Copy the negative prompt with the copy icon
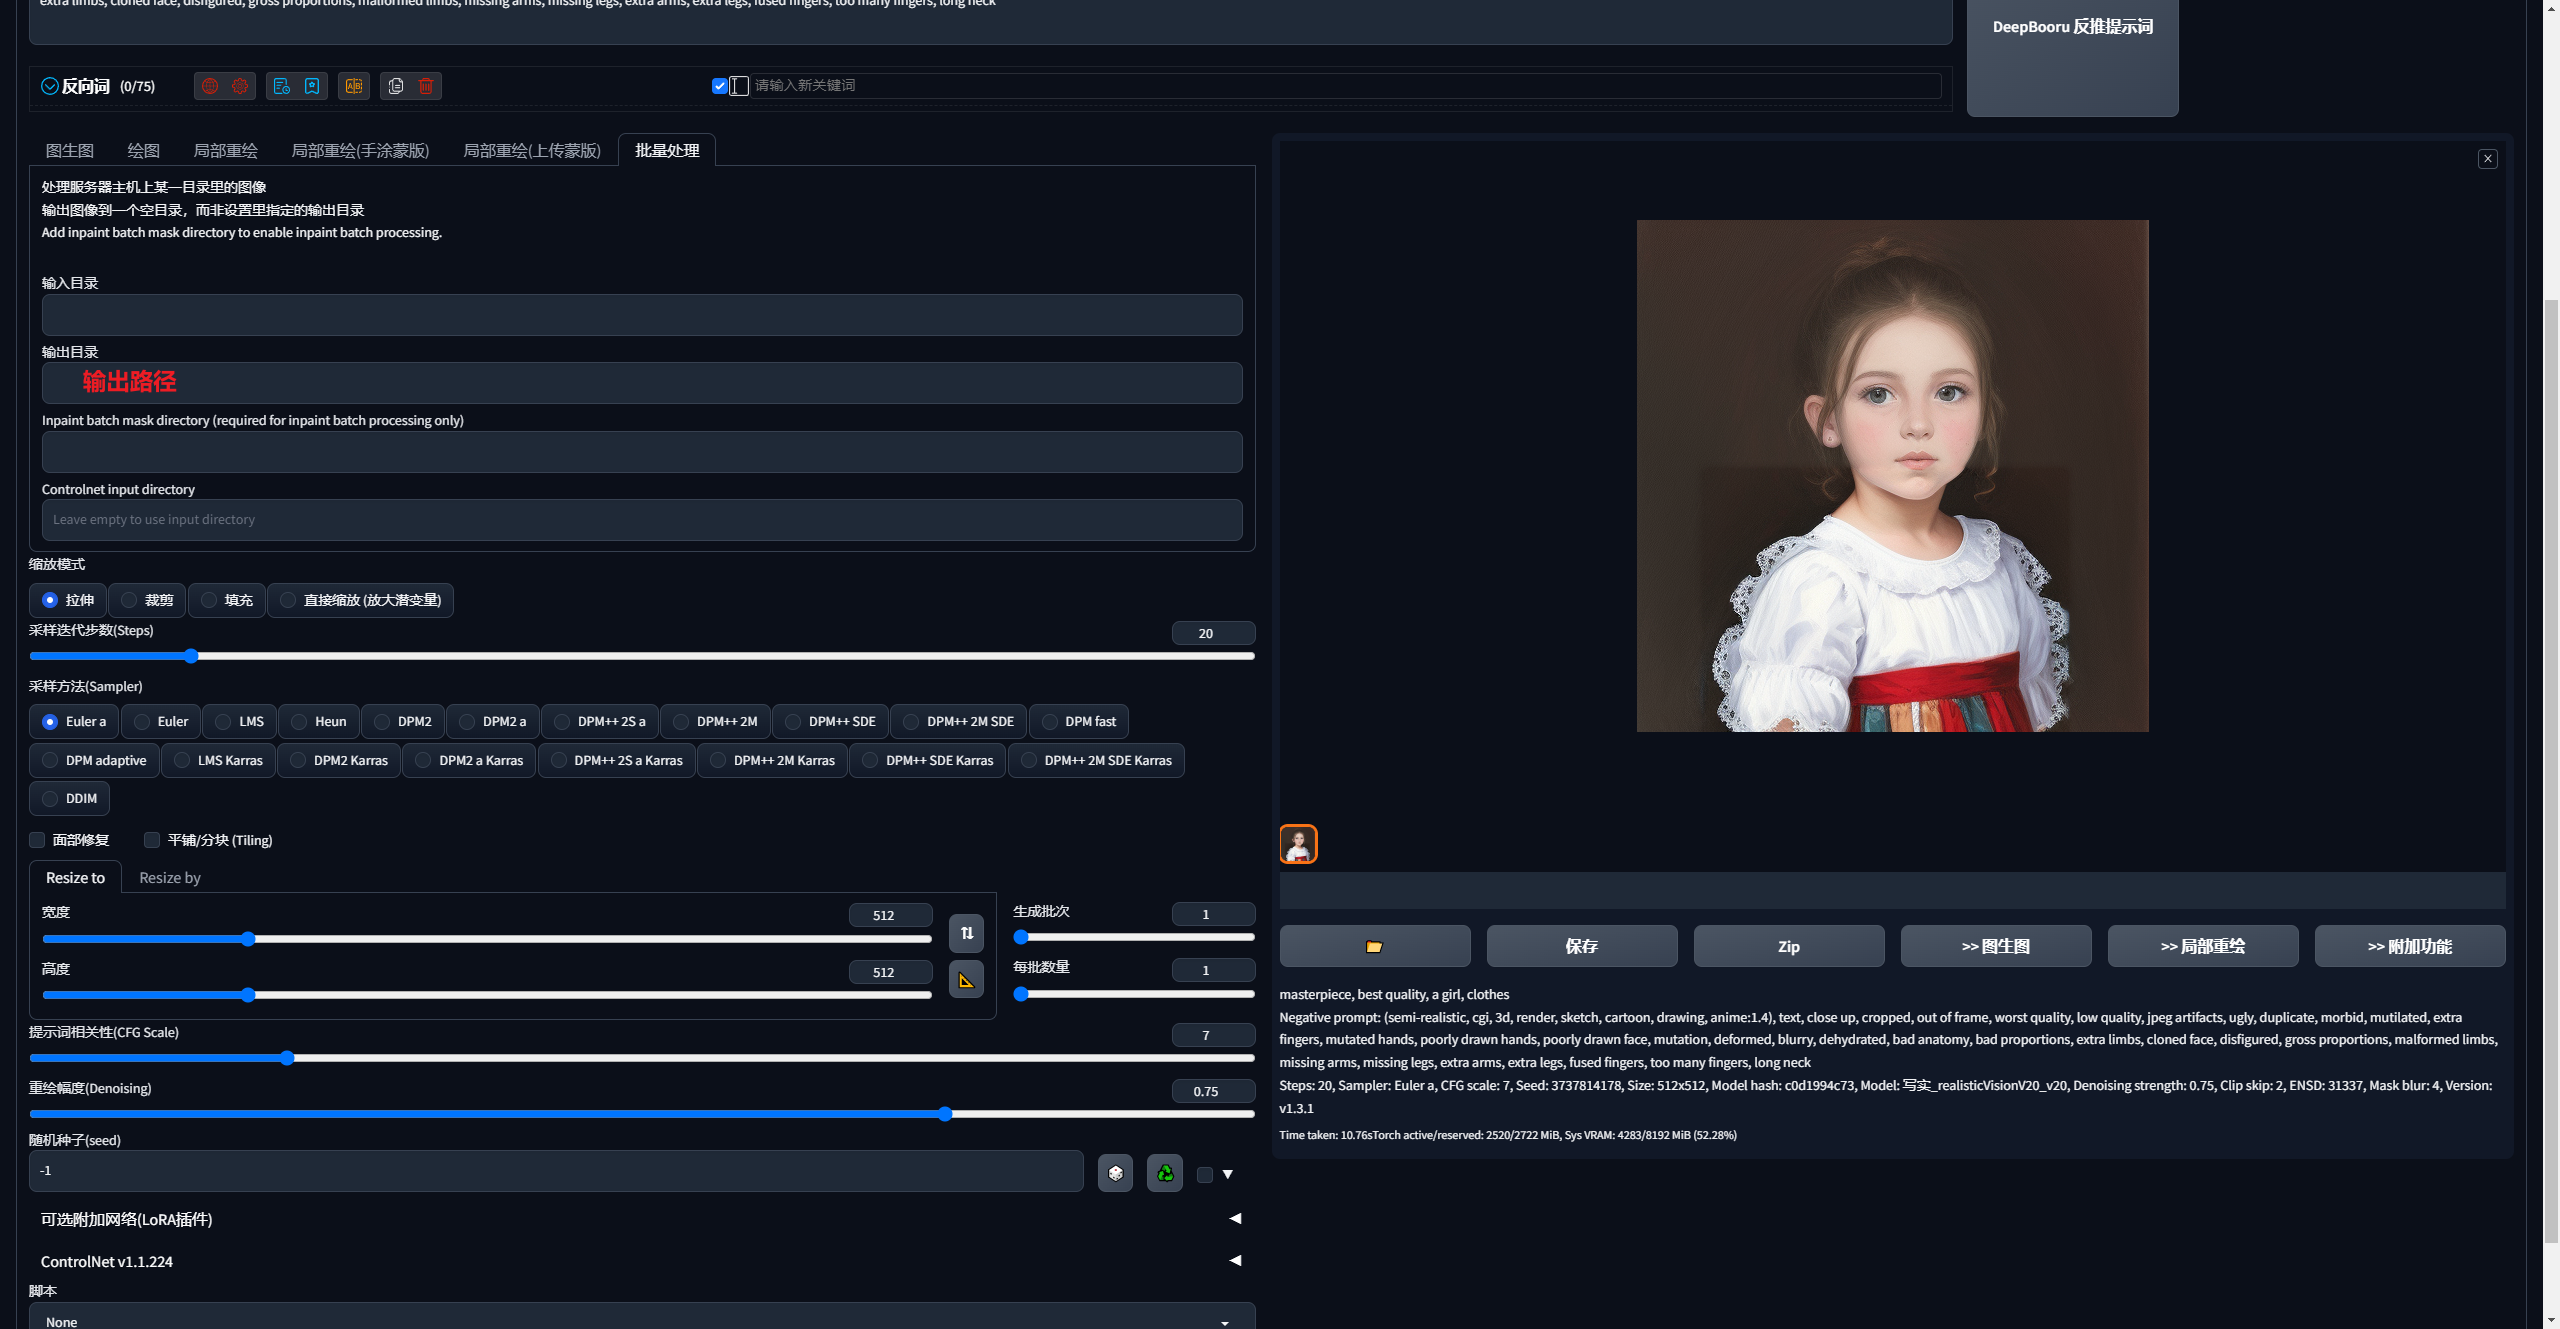2560x1329 pixels. click(x=396, y=86)
